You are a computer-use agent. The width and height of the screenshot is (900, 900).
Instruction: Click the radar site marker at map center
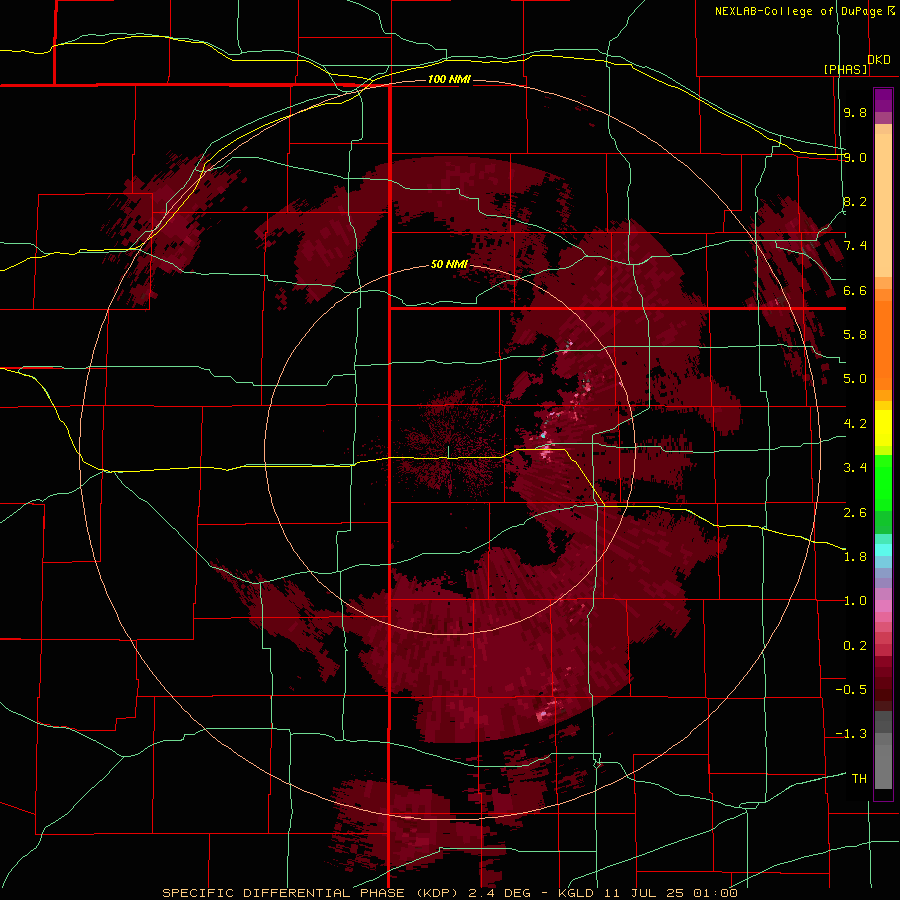pos(448,452)
